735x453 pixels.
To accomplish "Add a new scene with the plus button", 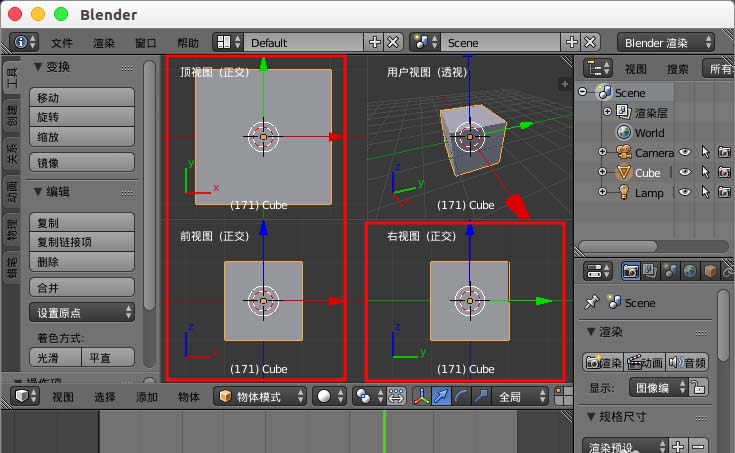I will (571, 42).
